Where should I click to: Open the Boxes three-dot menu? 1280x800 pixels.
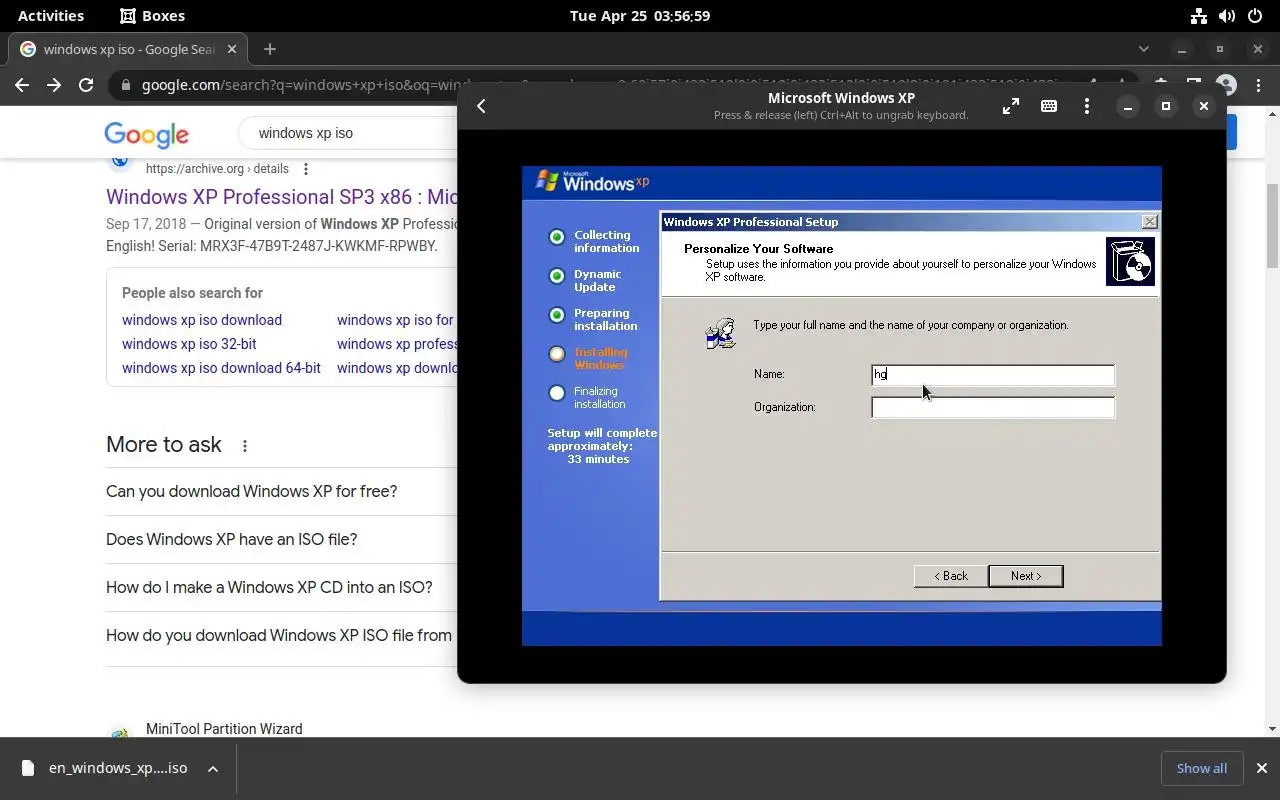click(1087, 106)
